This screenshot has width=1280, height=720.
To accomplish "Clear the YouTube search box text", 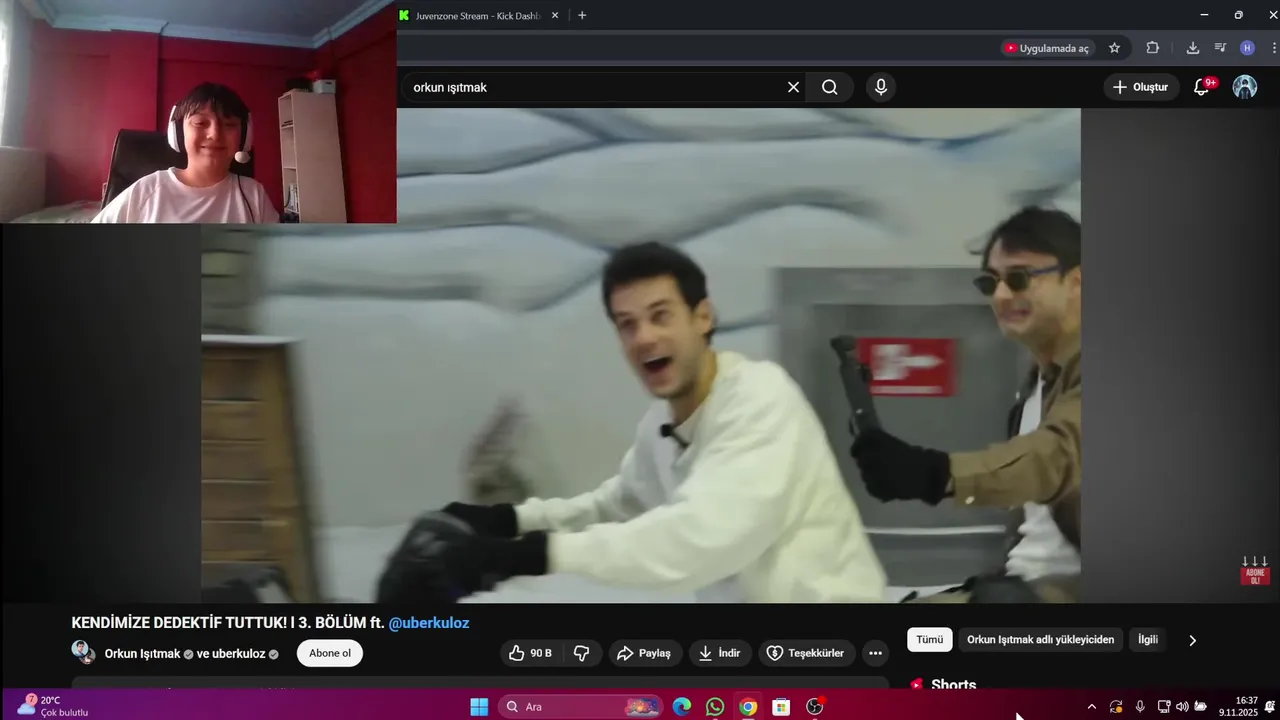I will coord(793,87).
